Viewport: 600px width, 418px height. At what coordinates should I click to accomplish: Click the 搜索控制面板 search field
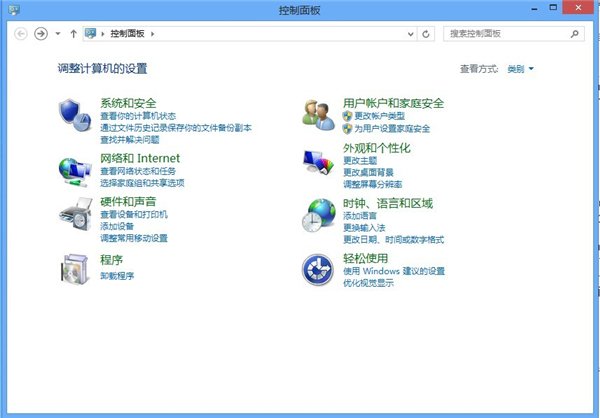pos(514,34)
